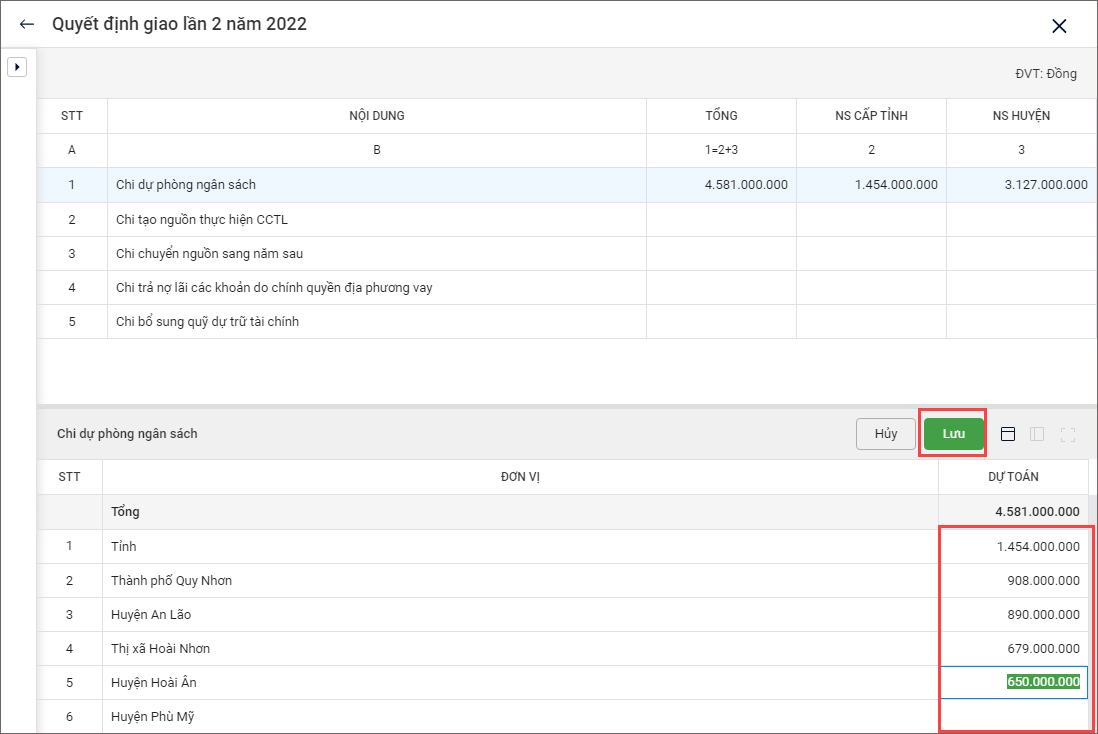1098x734 pixels.
Task: Switch to horizontal split layout icon
Action: (1008, 434)
